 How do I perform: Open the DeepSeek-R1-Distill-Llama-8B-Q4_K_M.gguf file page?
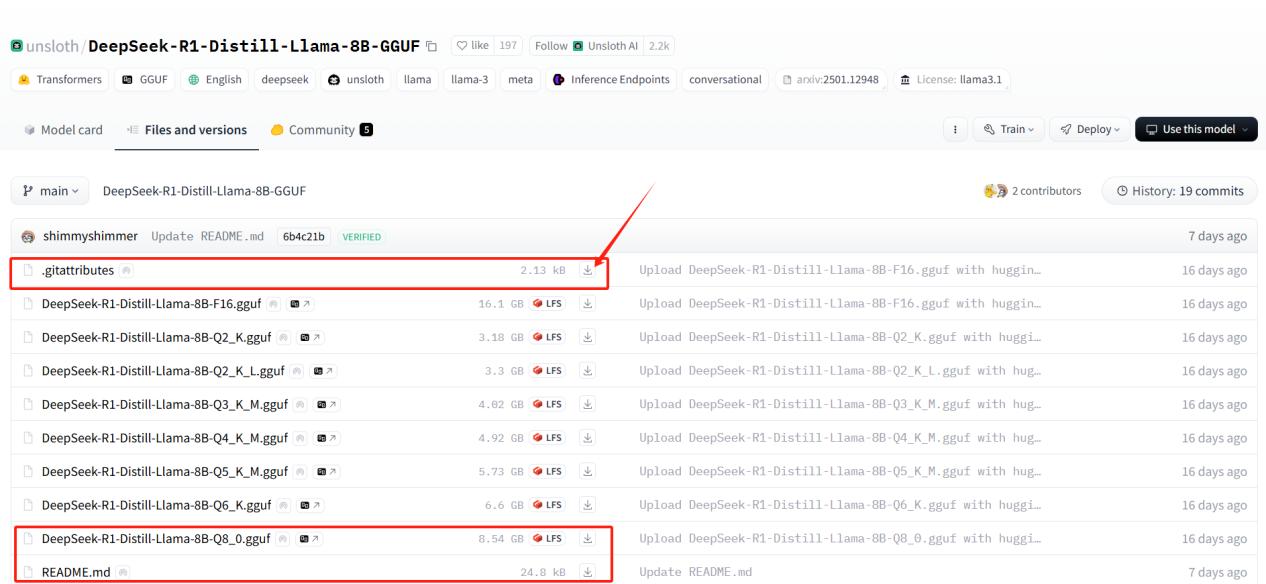pos(164,438)
